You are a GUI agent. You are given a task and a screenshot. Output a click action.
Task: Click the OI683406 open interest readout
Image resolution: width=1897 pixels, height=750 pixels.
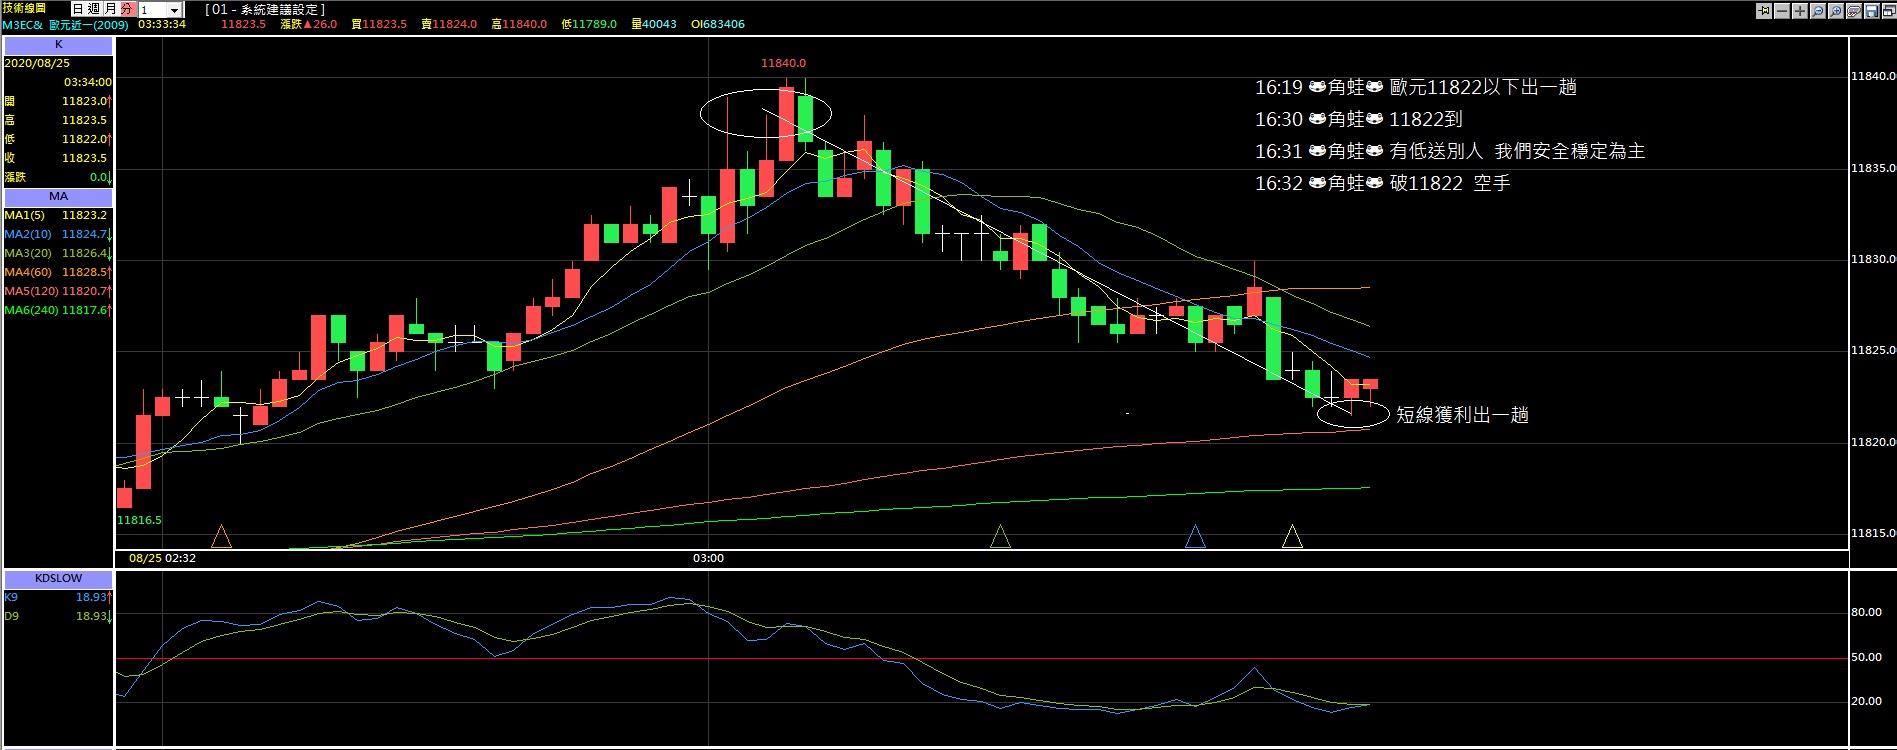point(718,24)
